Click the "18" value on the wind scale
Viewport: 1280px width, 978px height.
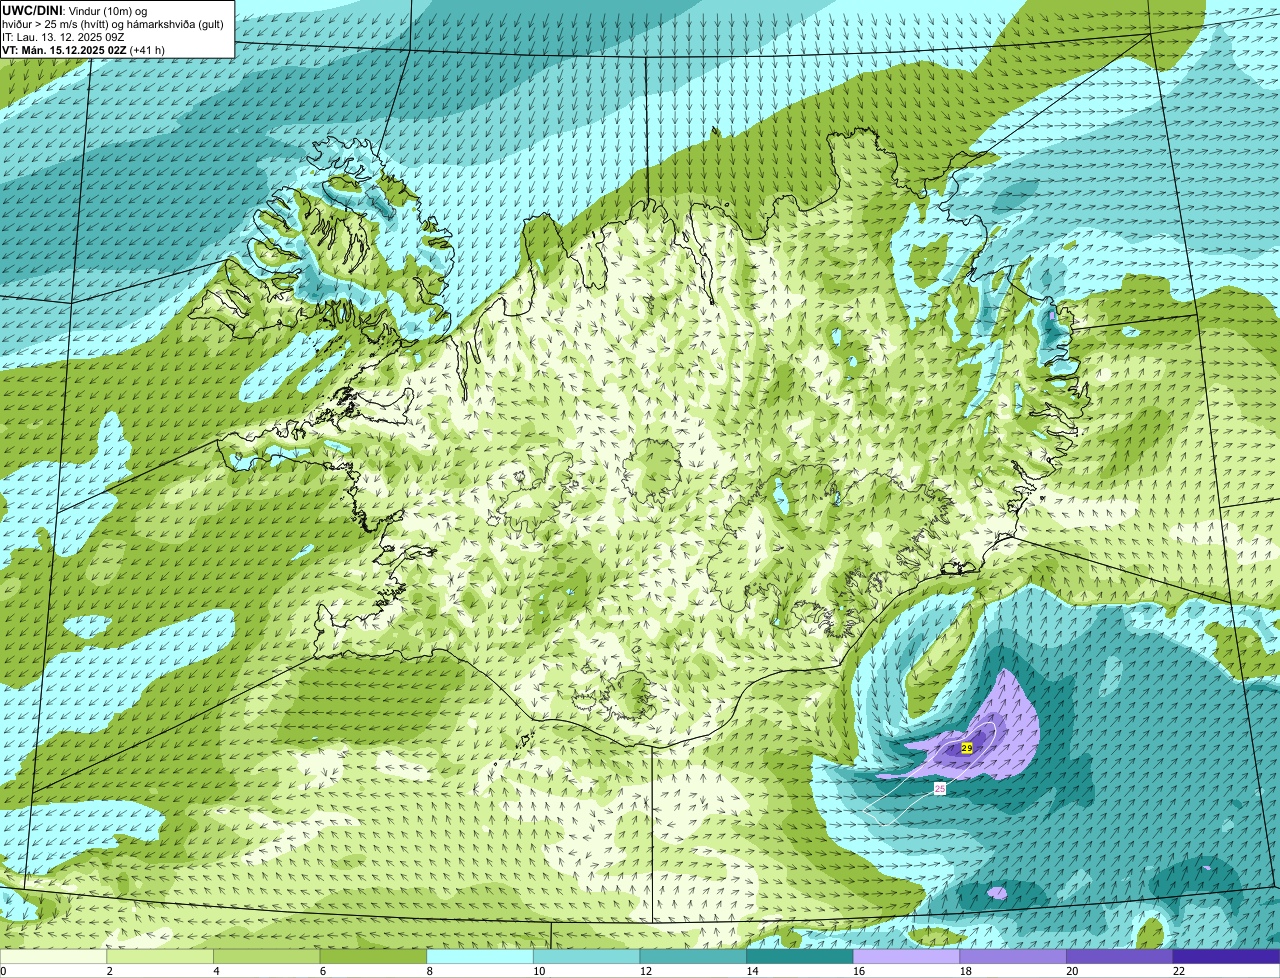966,971
